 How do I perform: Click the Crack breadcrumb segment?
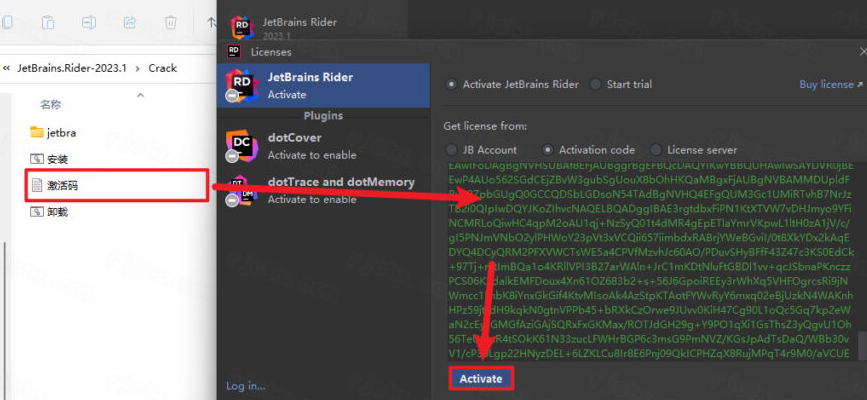click(x=163, y=68)
